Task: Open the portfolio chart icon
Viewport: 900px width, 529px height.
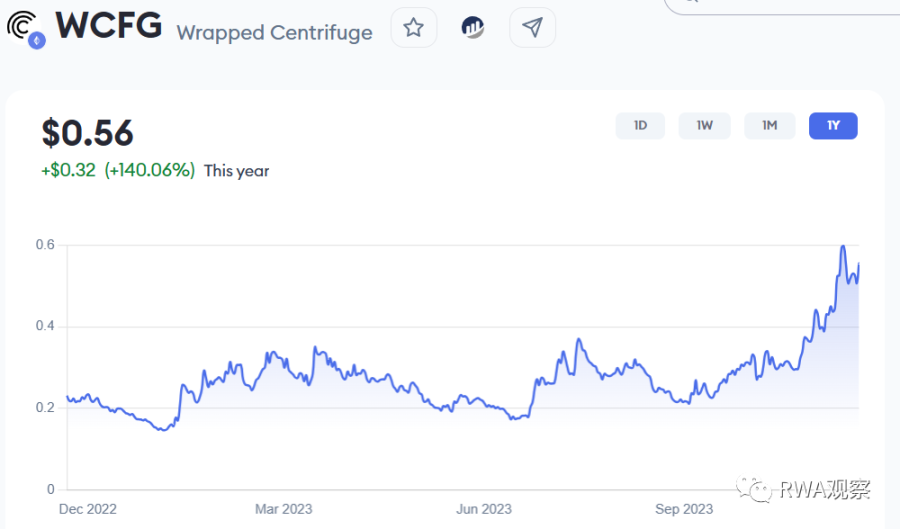Action: 472,27
